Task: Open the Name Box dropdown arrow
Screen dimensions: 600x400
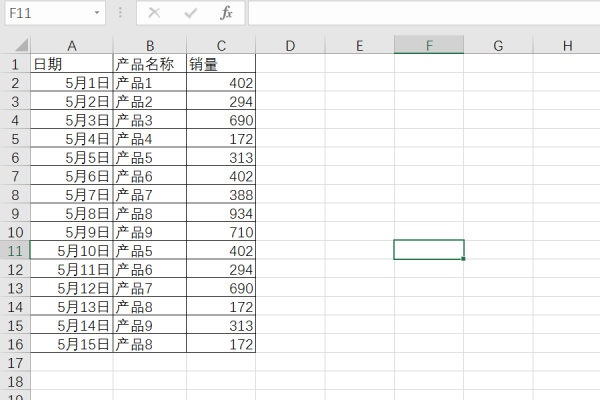Action: click(97, 13)
